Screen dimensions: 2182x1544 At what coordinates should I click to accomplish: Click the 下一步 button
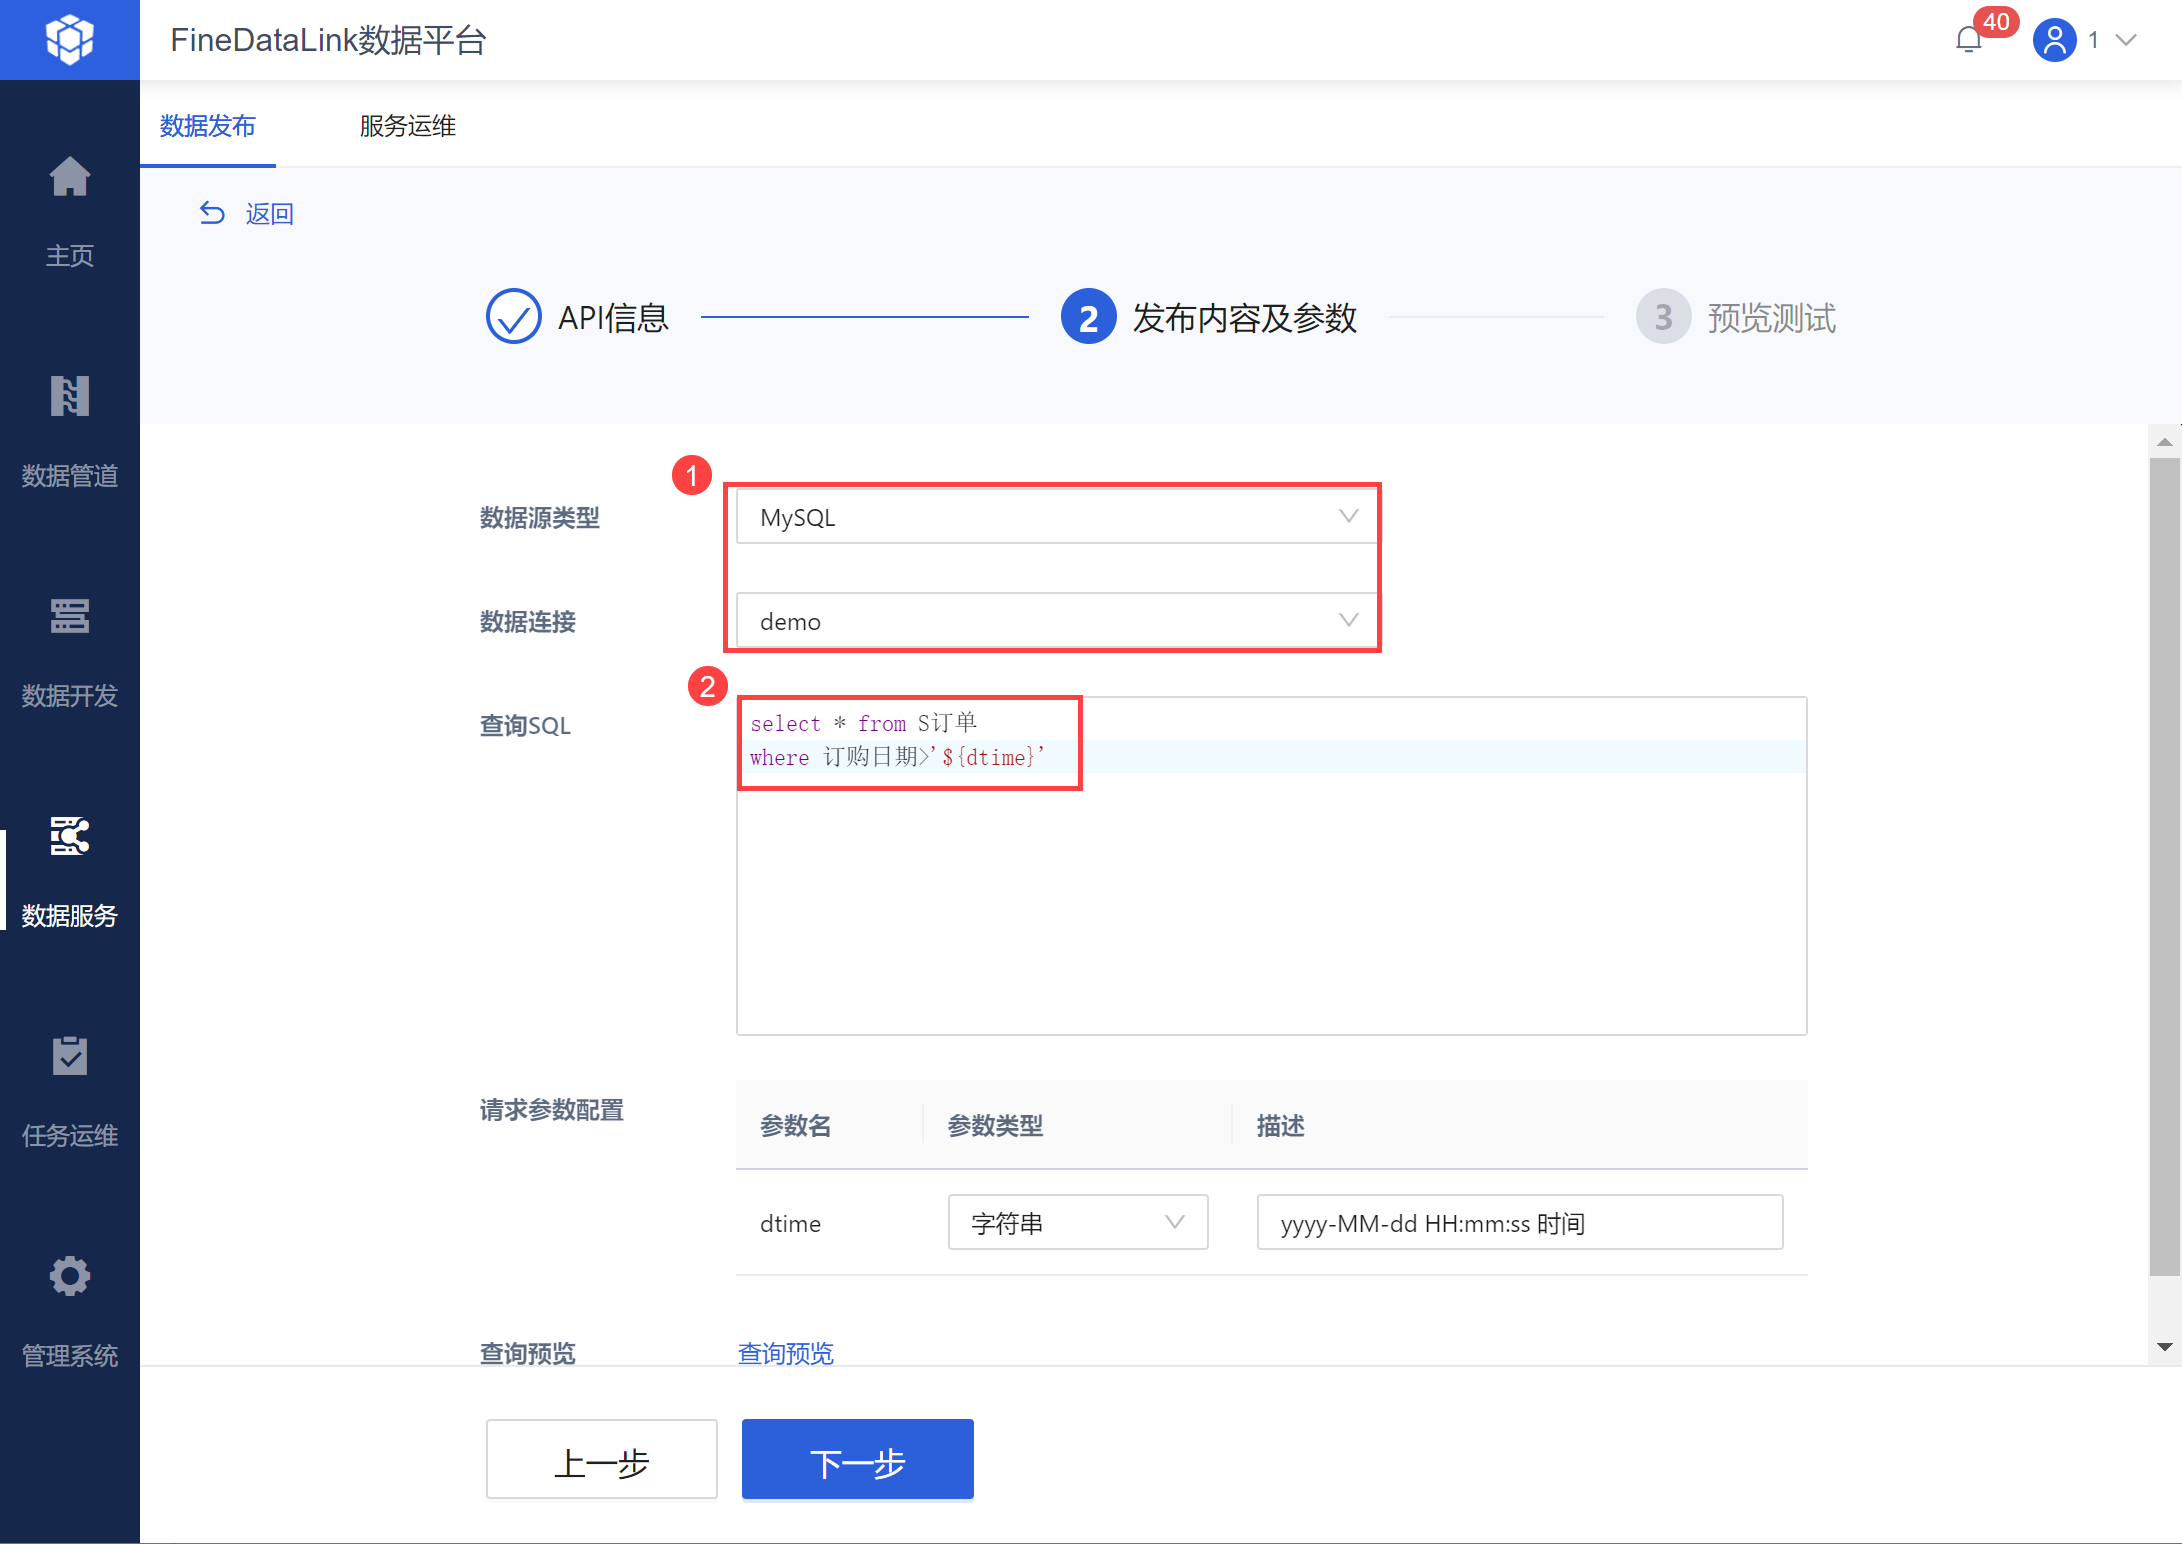point(857,1460)
